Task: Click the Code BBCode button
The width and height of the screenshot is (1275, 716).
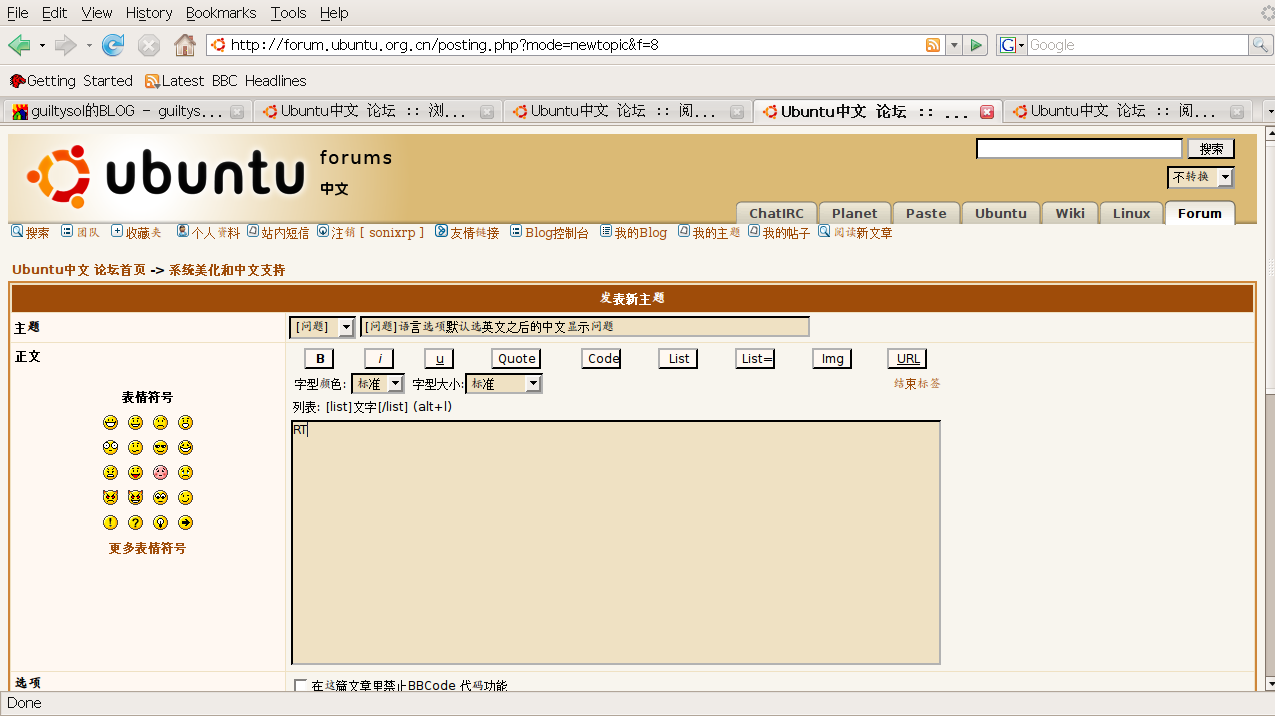Action: click(x=603, y=359)
